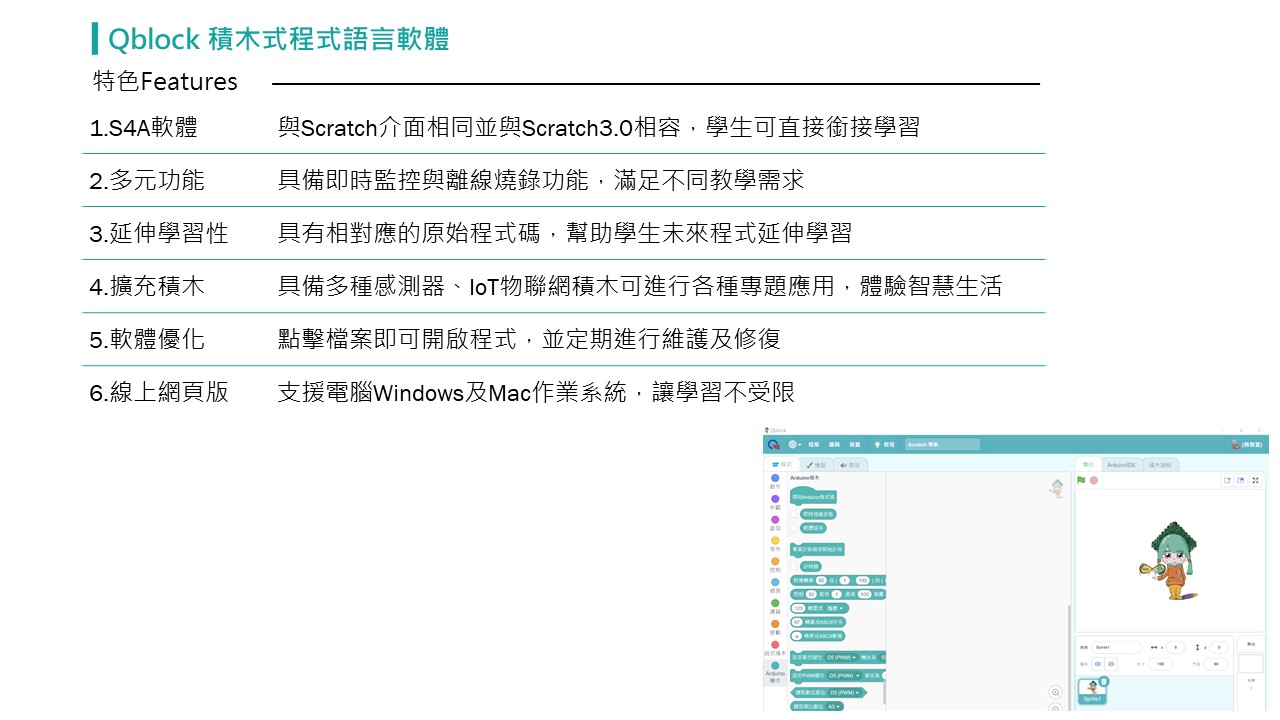The width and height of the screenshot is (1280, 720).
Task: Open the 編輯 menu
Action: tap(834, 444)
